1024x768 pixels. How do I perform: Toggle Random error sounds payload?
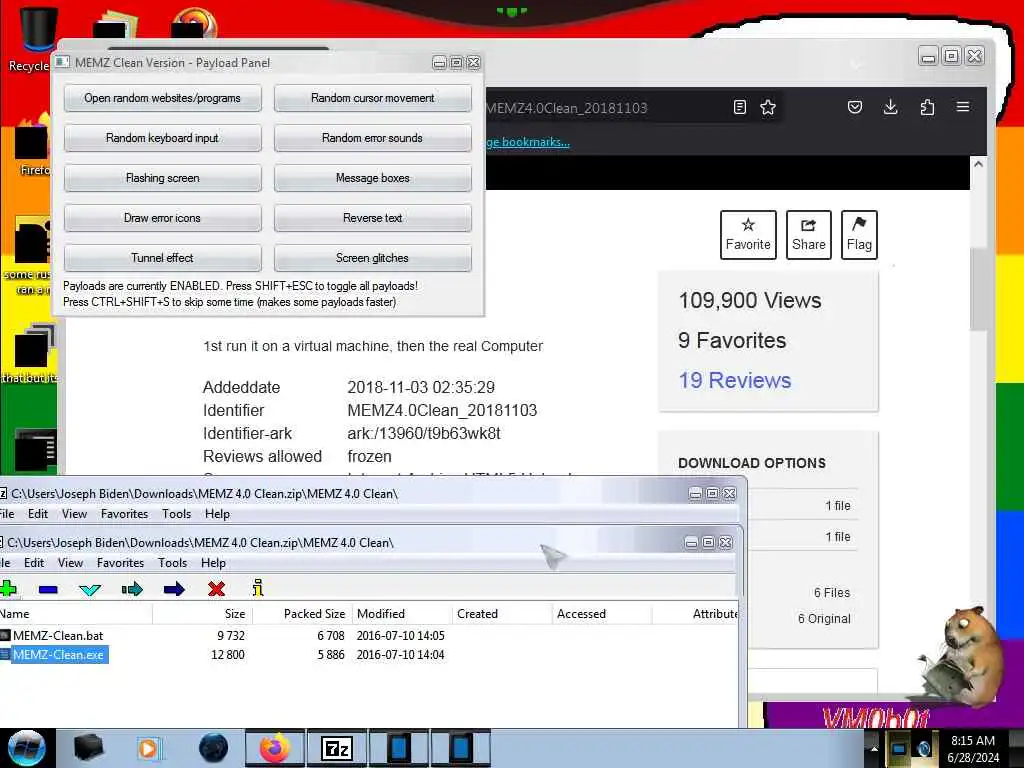click(x=372, y=138)
